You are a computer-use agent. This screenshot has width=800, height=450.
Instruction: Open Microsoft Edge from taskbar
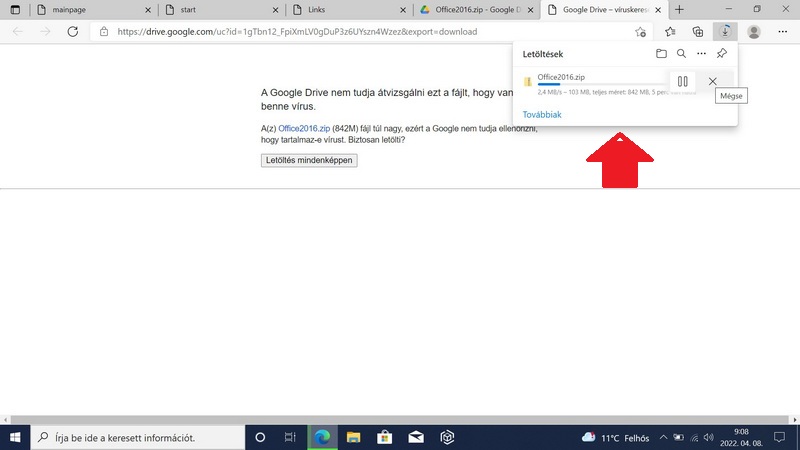322,437
